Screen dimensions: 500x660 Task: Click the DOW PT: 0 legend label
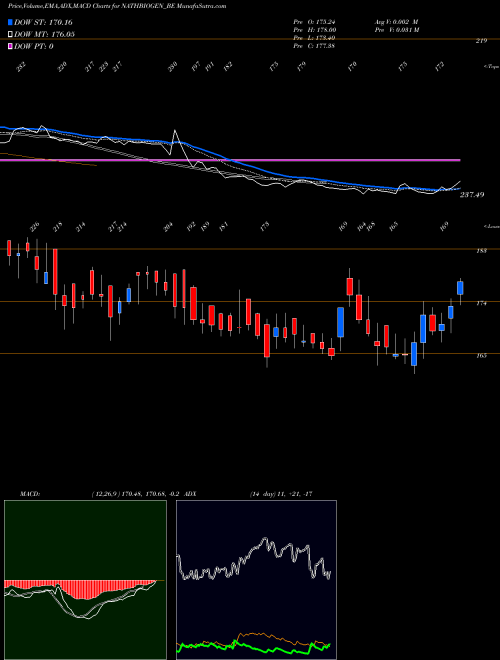pos(33,46)
